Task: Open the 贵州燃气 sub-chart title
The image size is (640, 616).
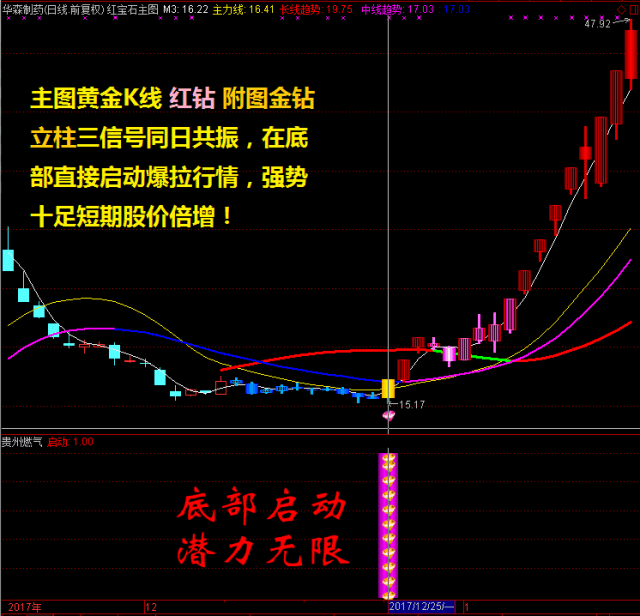Action: pyautogui.click(x=21, y=441)
